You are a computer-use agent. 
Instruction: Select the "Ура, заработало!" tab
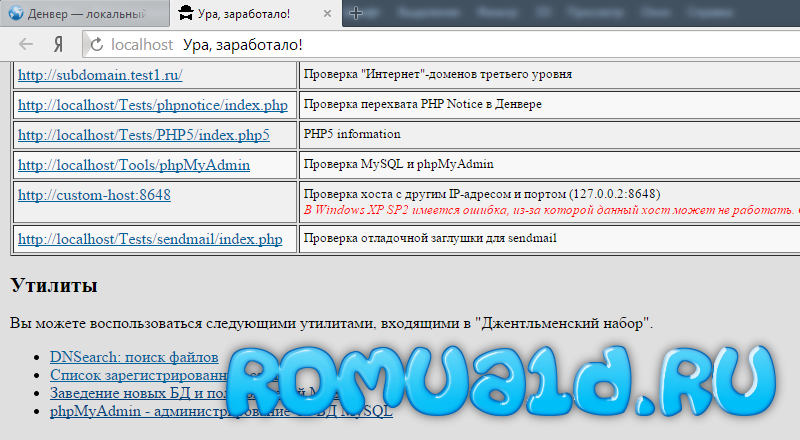pos(255,13)
